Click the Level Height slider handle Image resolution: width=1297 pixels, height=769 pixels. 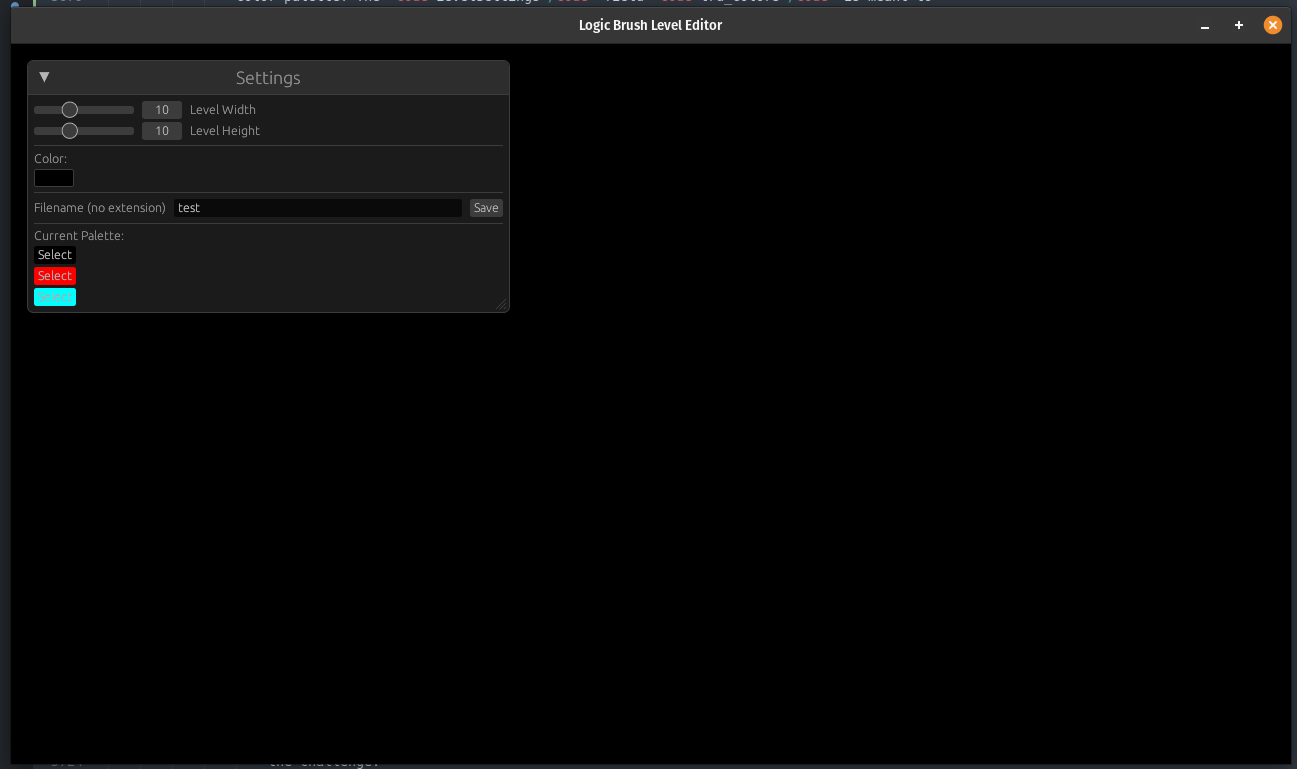pyautogui.click(x=70, y=131)
